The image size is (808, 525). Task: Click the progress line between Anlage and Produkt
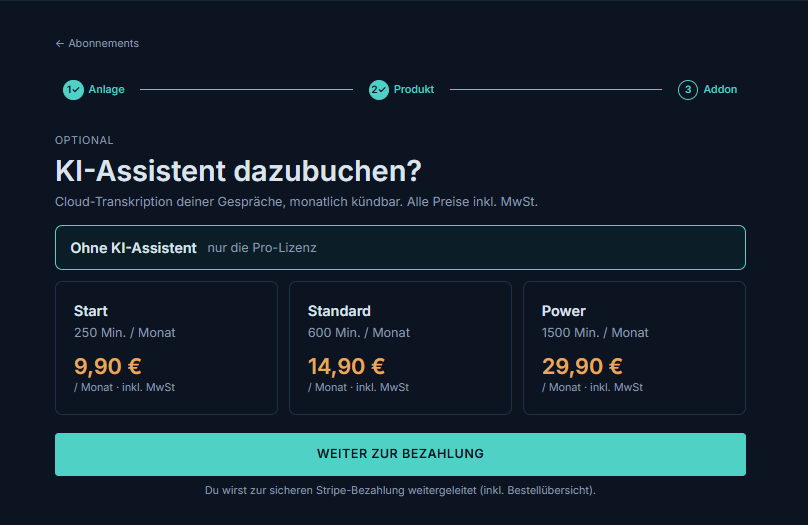[246, 90]
